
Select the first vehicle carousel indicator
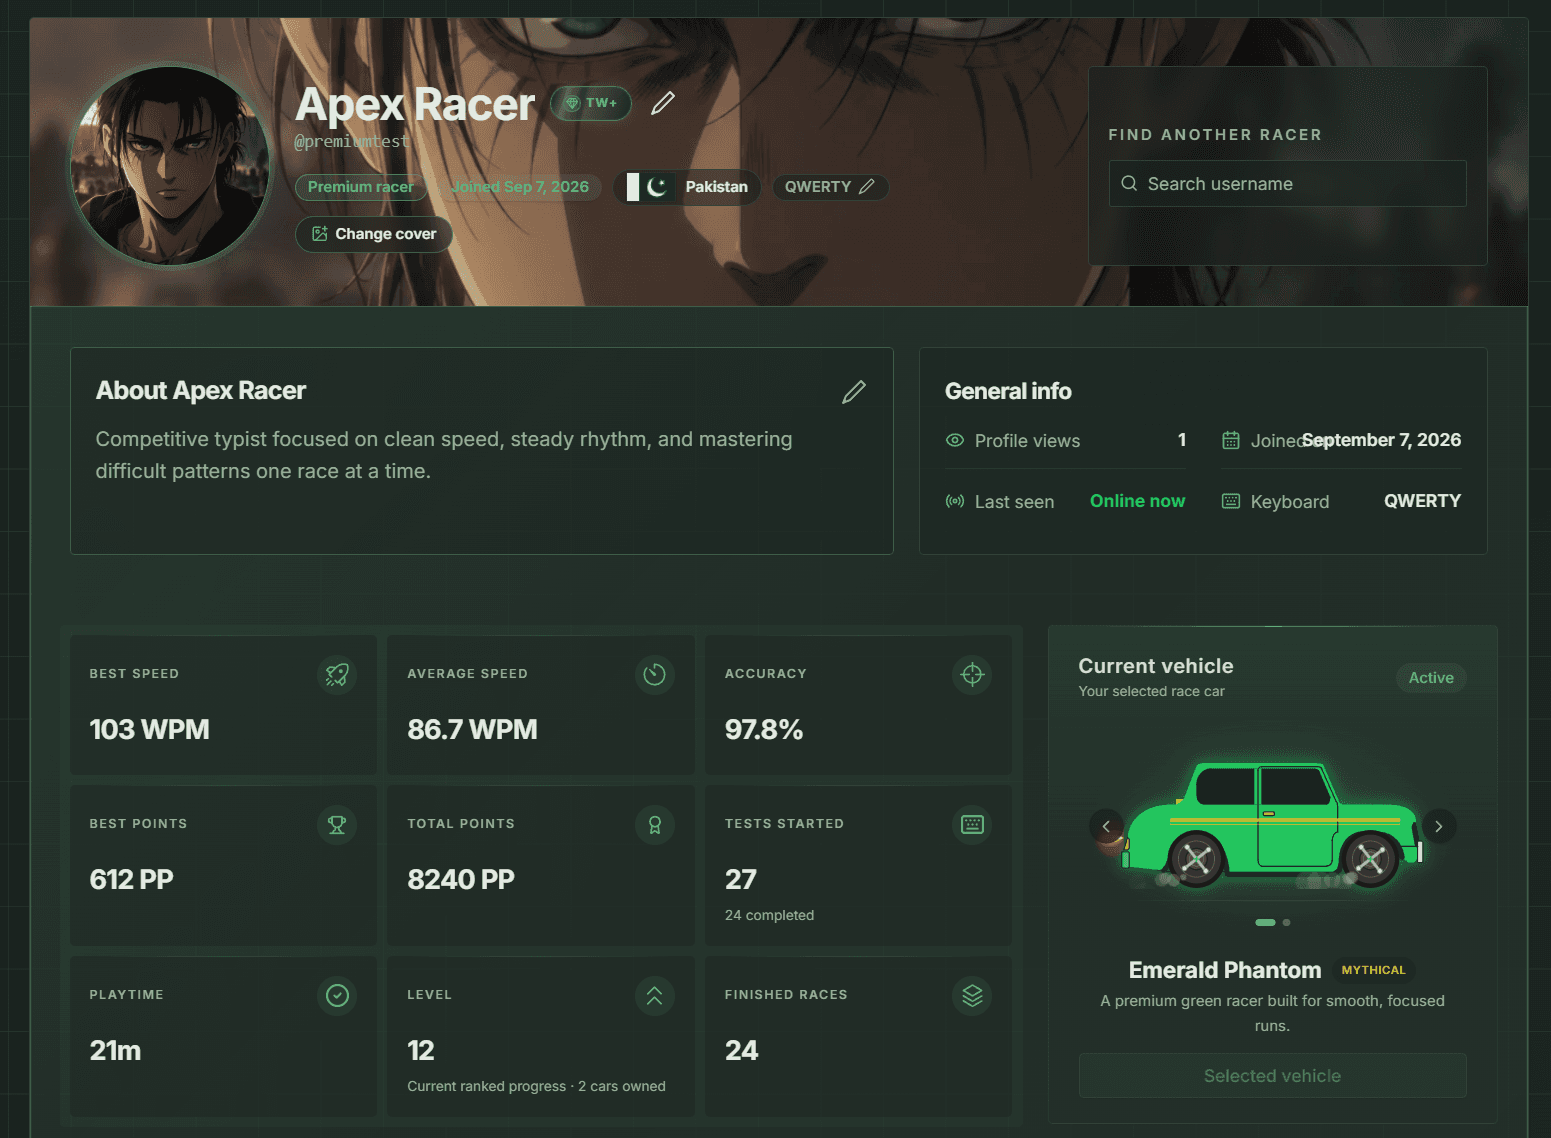click(1265, 922)
